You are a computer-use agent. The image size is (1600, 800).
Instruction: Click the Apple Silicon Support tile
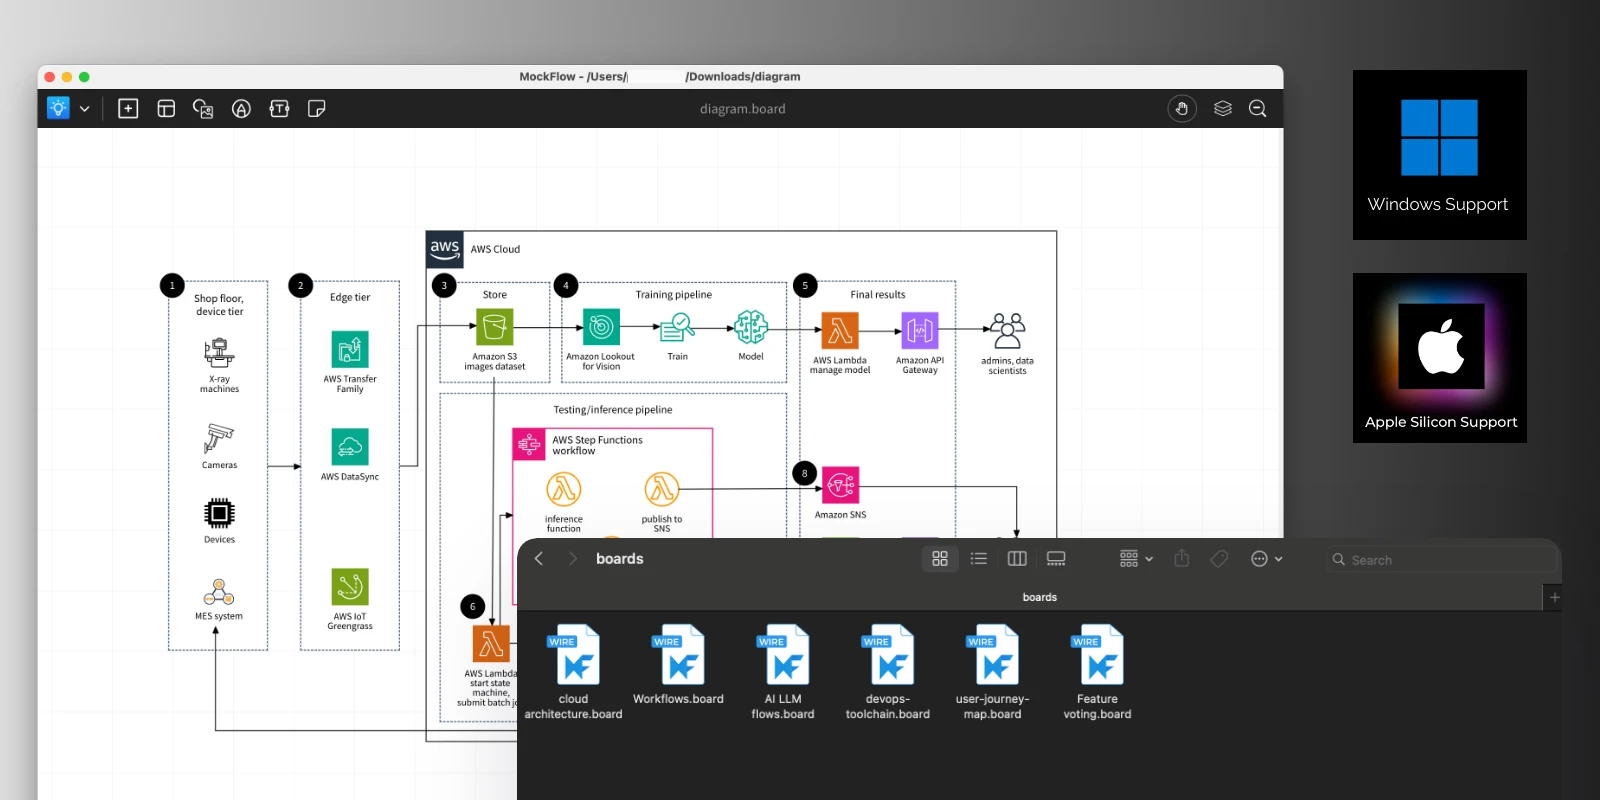1440,358
